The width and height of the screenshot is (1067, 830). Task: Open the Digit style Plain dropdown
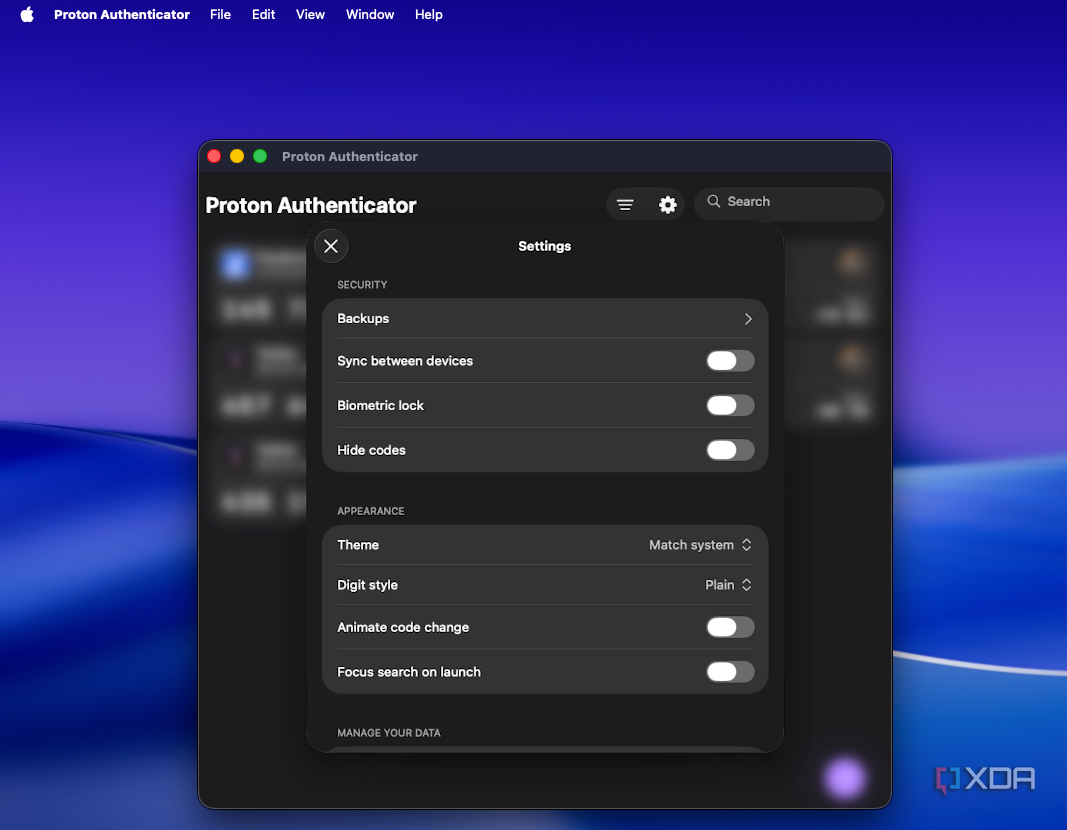728,585
